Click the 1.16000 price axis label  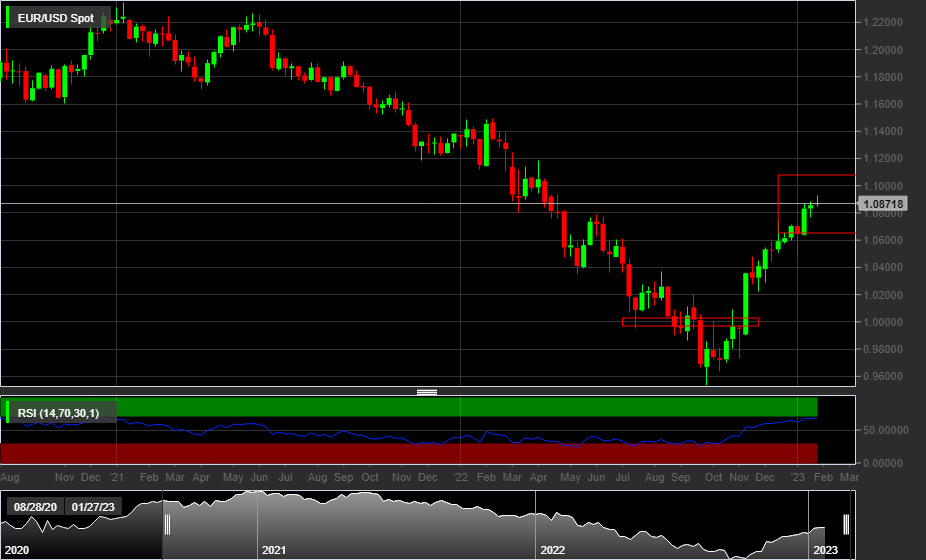[x=882, y=105]
